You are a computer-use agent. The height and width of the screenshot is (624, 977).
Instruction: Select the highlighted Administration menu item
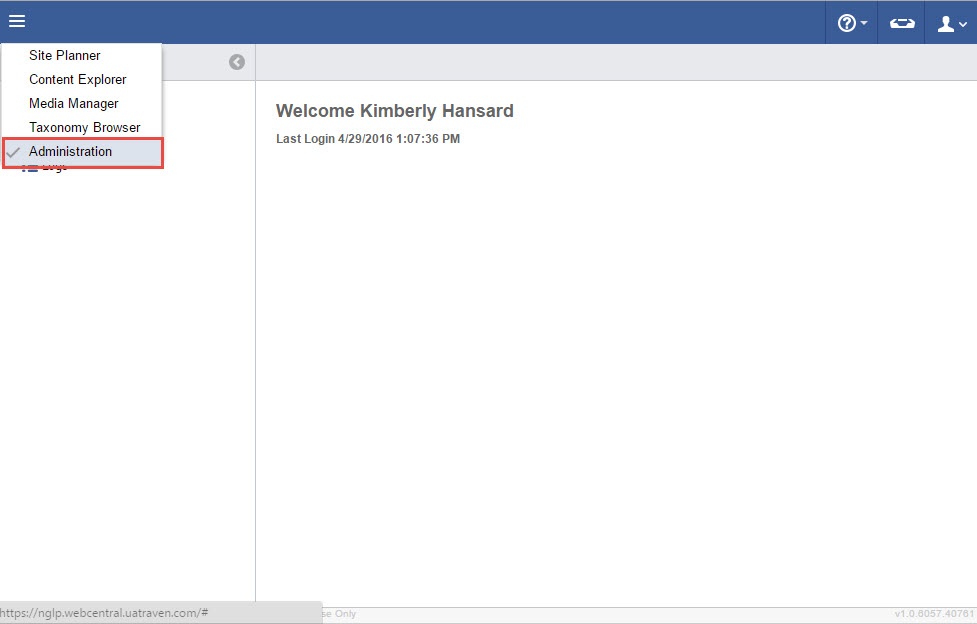pos(71,152)
